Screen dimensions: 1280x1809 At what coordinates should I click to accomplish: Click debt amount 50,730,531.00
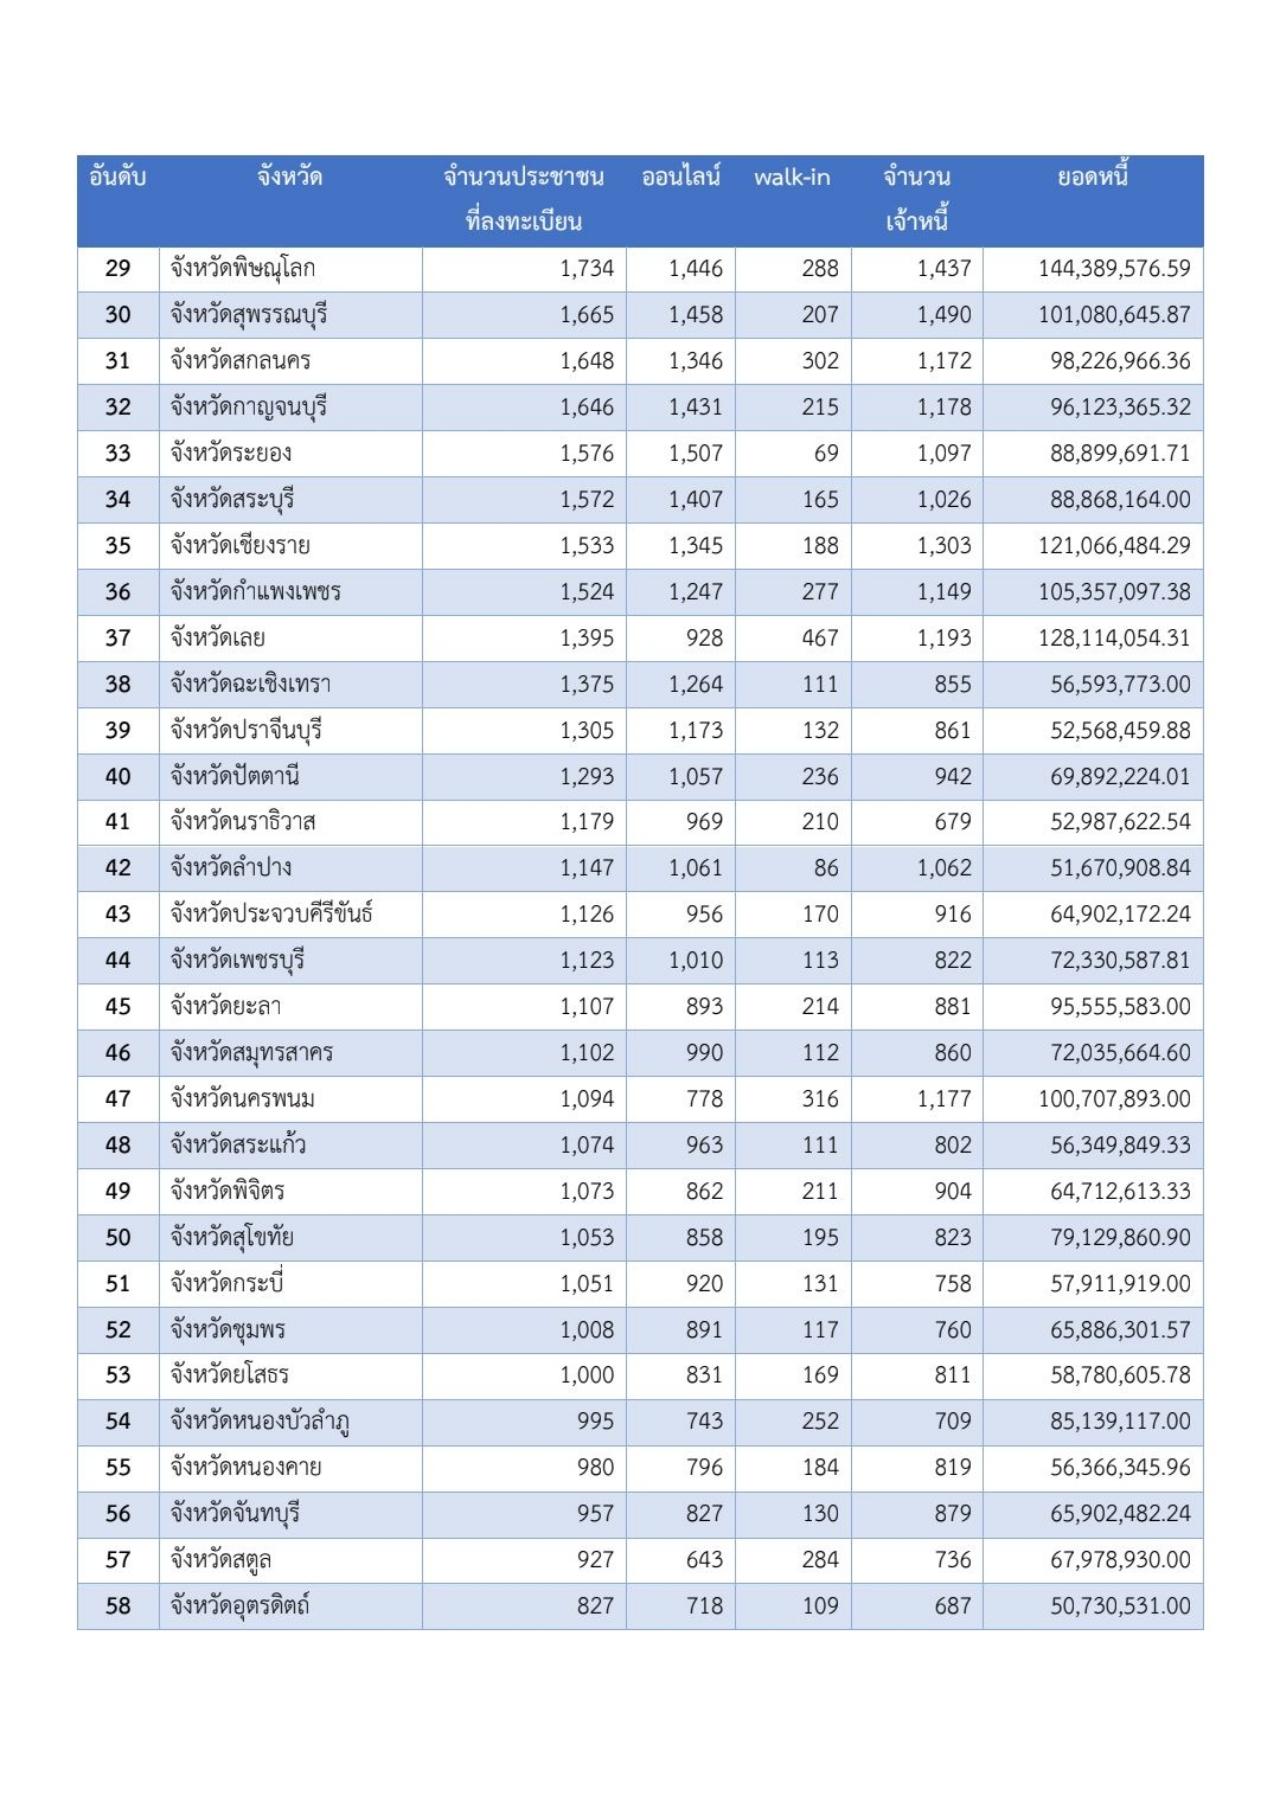tap(1120, 1606)
